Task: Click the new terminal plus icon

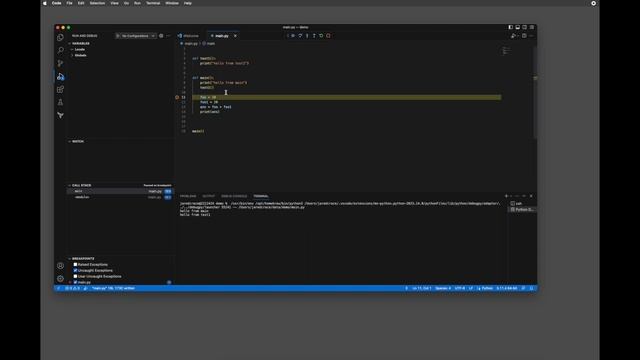Action: coord(506,196)
